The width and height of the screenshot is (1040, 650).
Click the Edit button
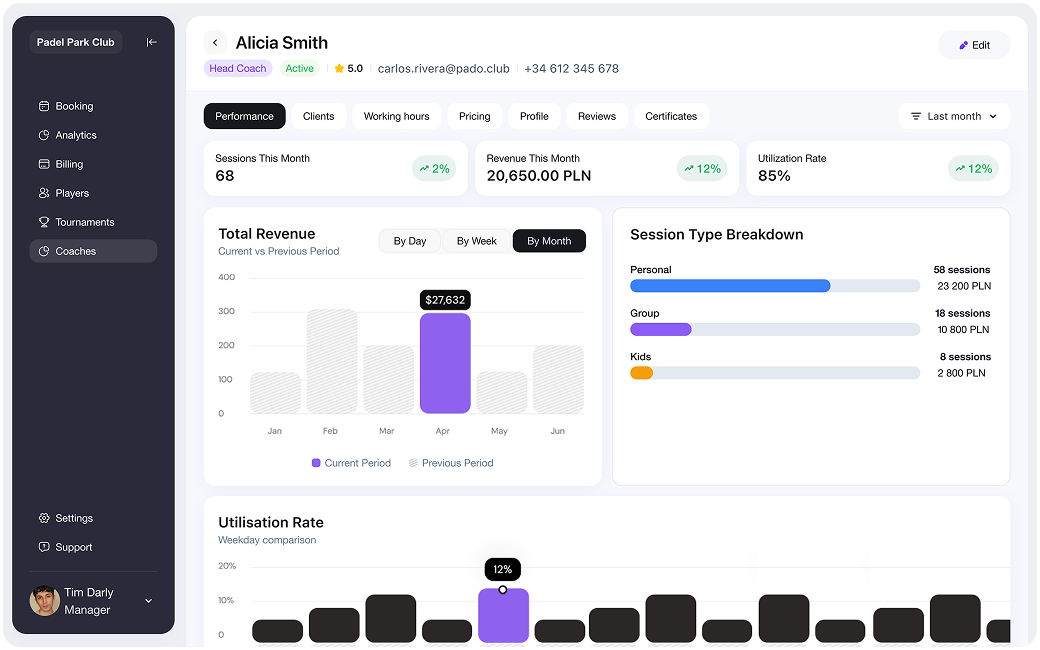click(974, 45)
